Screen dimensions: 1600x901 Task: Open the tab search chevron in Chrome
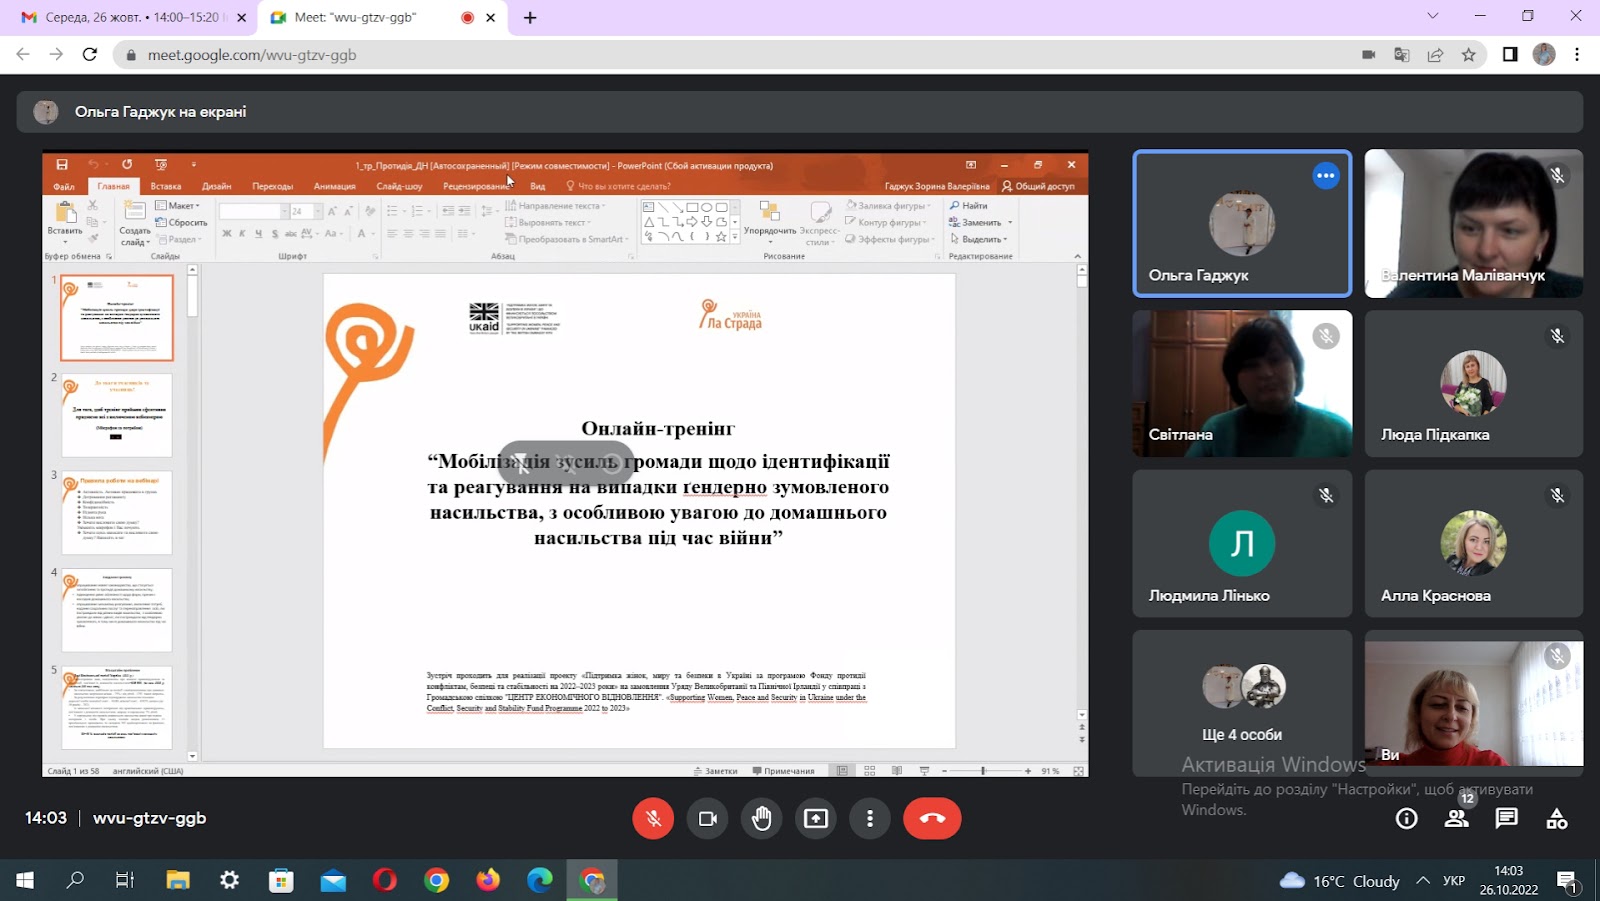(1433, 16)
